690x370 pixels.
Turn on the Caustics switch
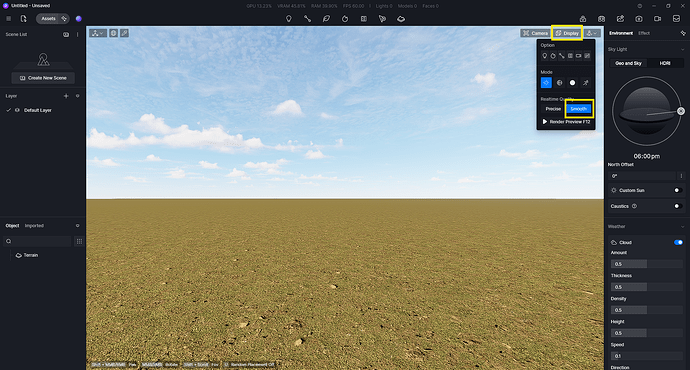(678, 206)
